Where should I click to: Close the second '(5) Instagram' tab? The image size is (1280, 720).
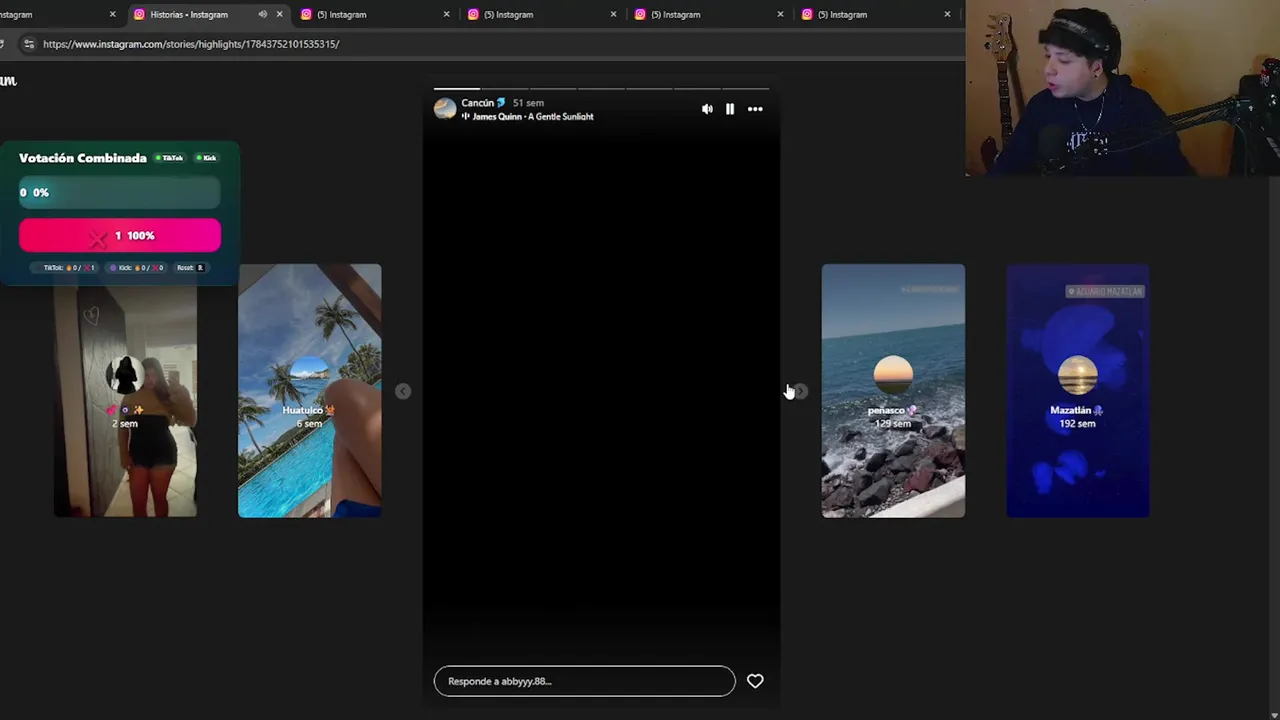pyautogui.click(x=614, y=15)
